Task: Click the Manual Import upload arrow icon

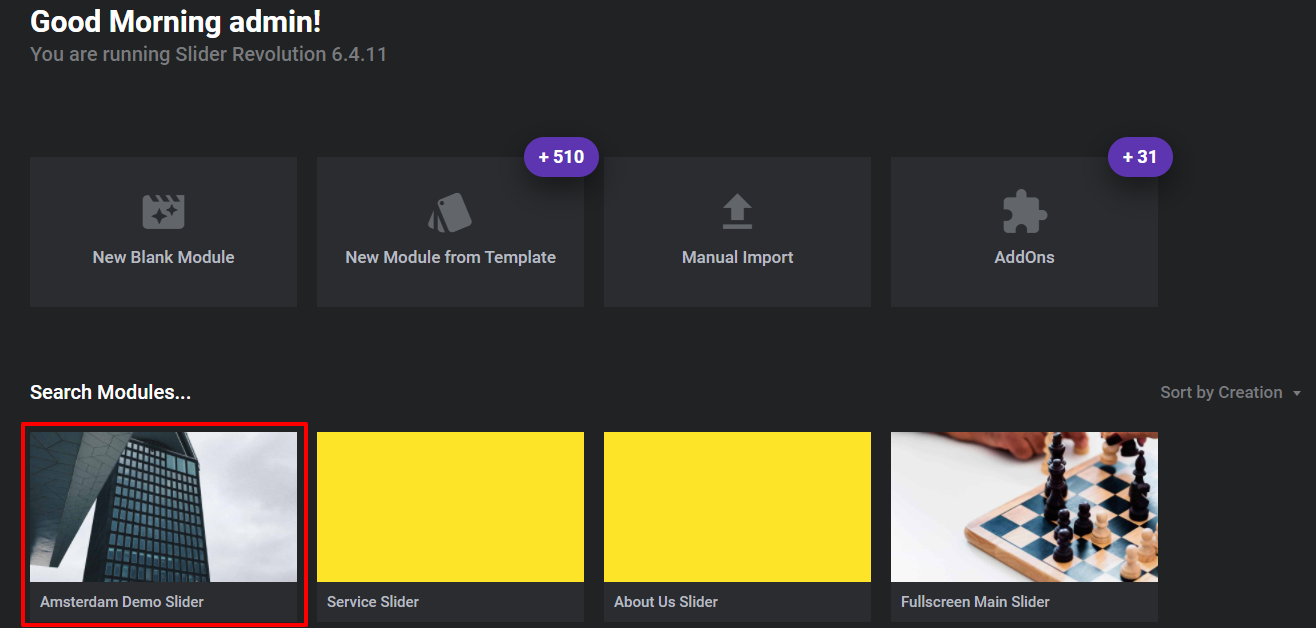Action: pos(737,212)
